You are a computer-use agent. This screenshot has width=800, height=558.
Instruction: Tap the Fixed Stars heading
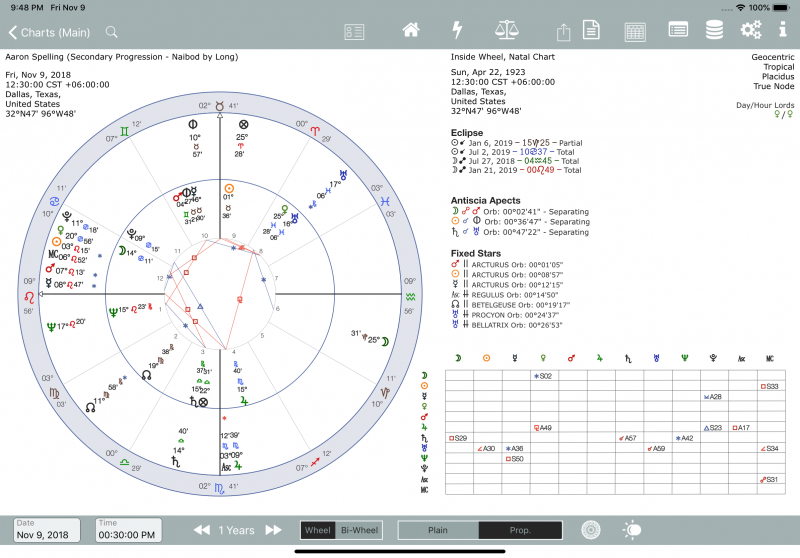[476, 253]
